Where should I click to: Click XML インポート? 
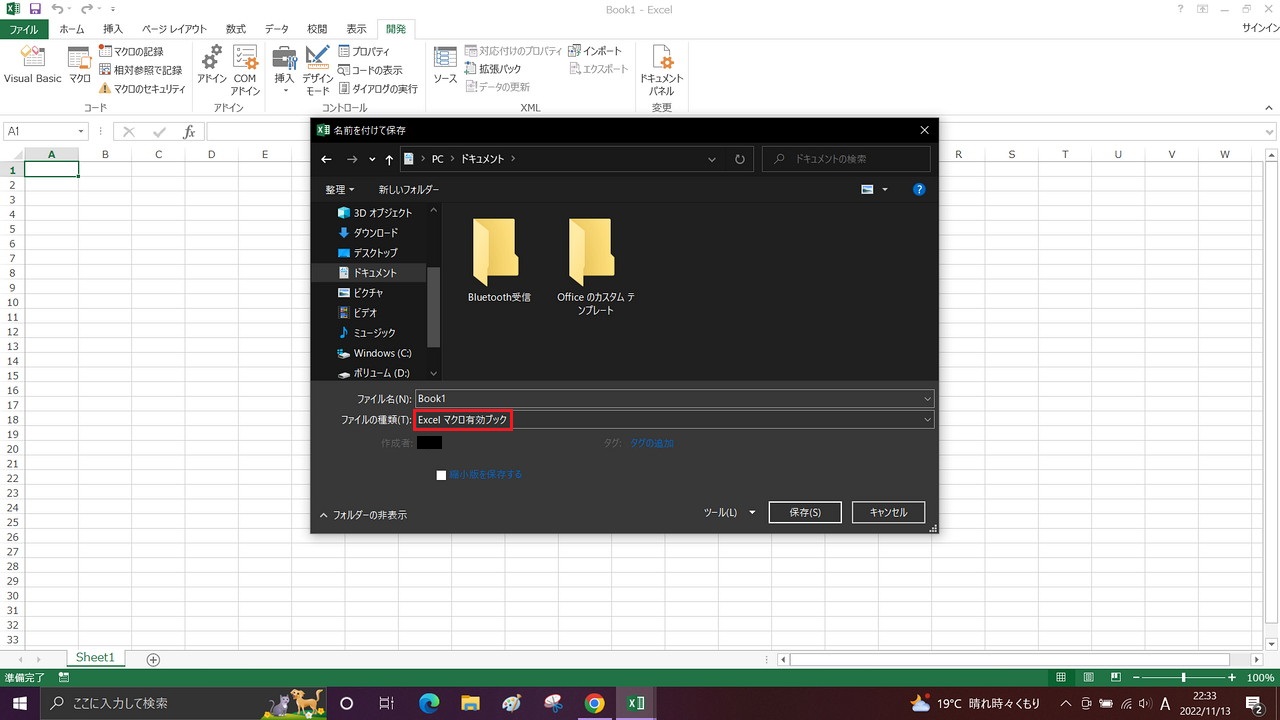click(595, 51)
